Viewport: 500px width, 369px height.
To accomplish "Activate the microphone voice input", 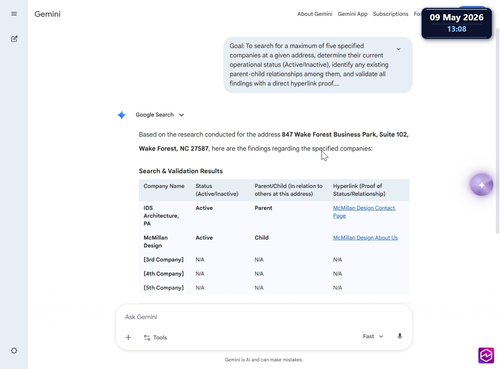I will tap(400, 336).
